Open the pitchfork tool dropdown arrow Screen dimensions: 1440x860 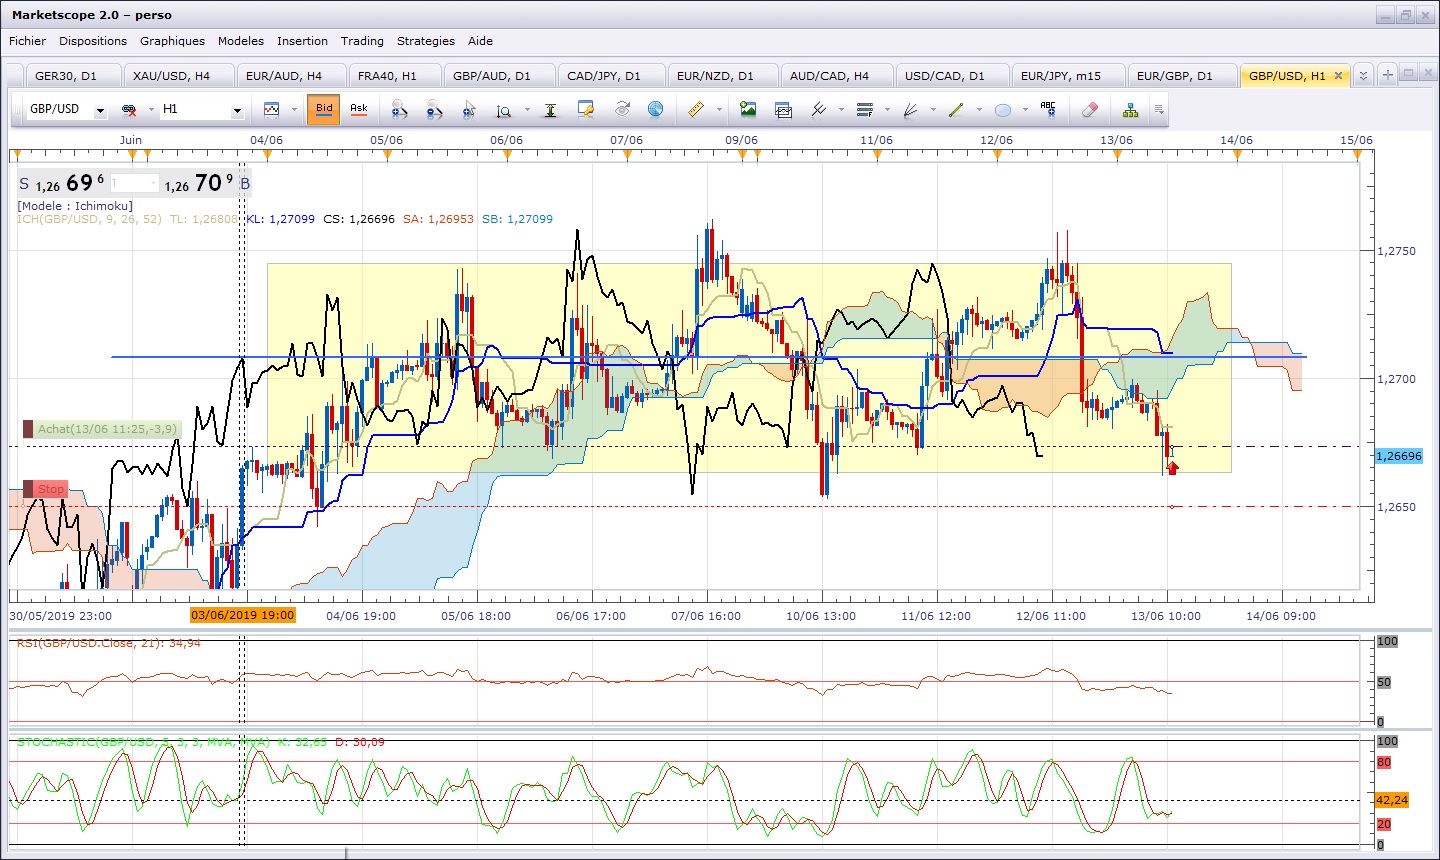tap(841, 109)
